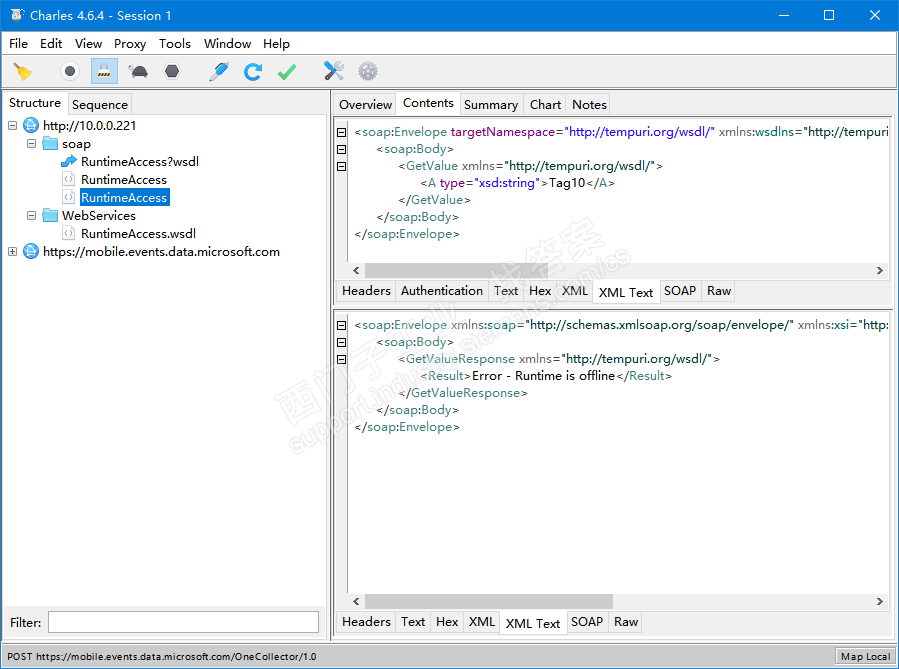Toggle SSL Proxying lock icon
Screen dimensions: 899x669
coord(104,71)
